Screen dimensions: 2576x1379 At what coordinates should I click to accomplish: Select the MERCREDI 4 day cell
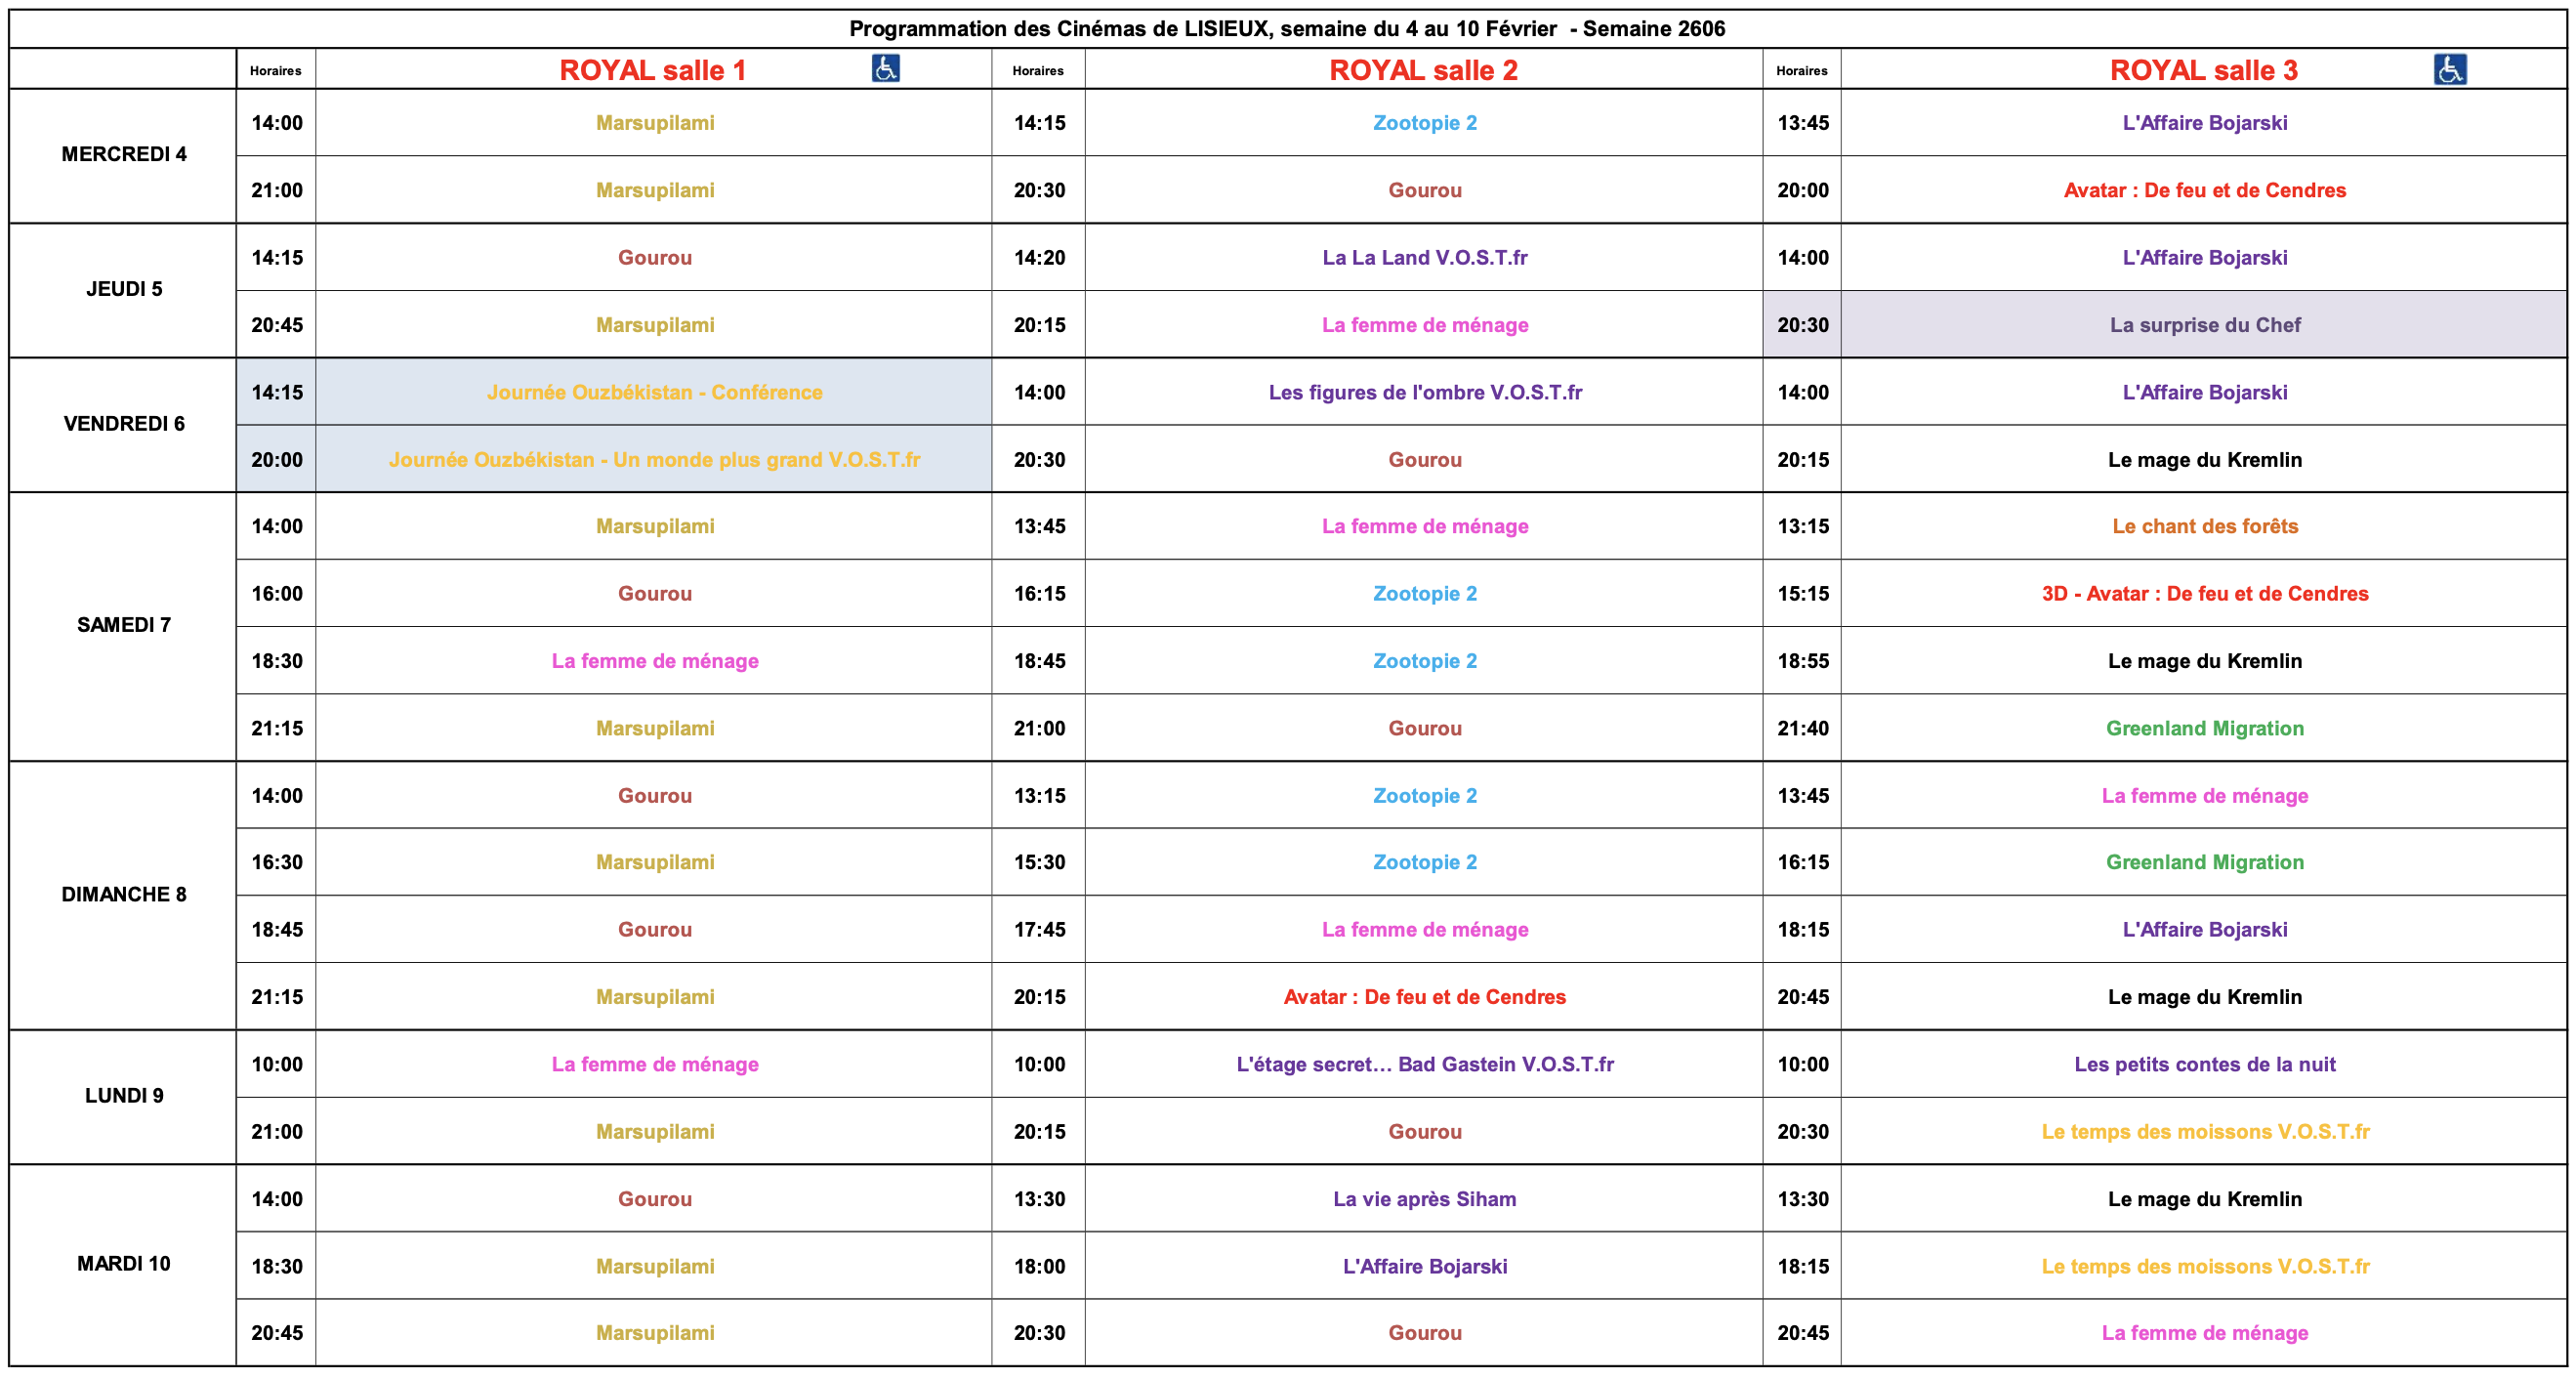click(123, 154)
